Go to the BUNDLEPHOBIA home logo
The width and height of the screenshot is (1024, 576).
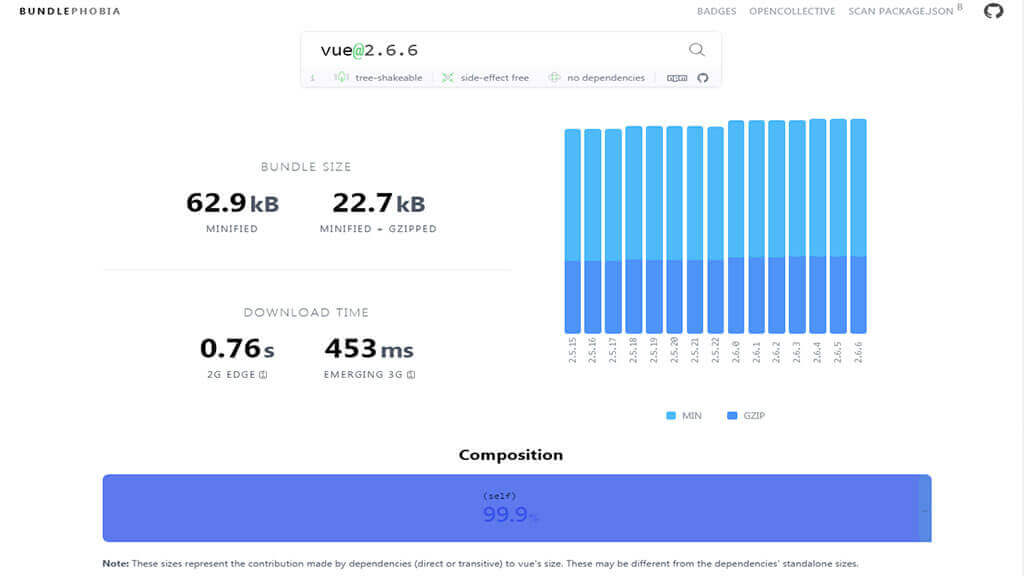click(70, 11)
